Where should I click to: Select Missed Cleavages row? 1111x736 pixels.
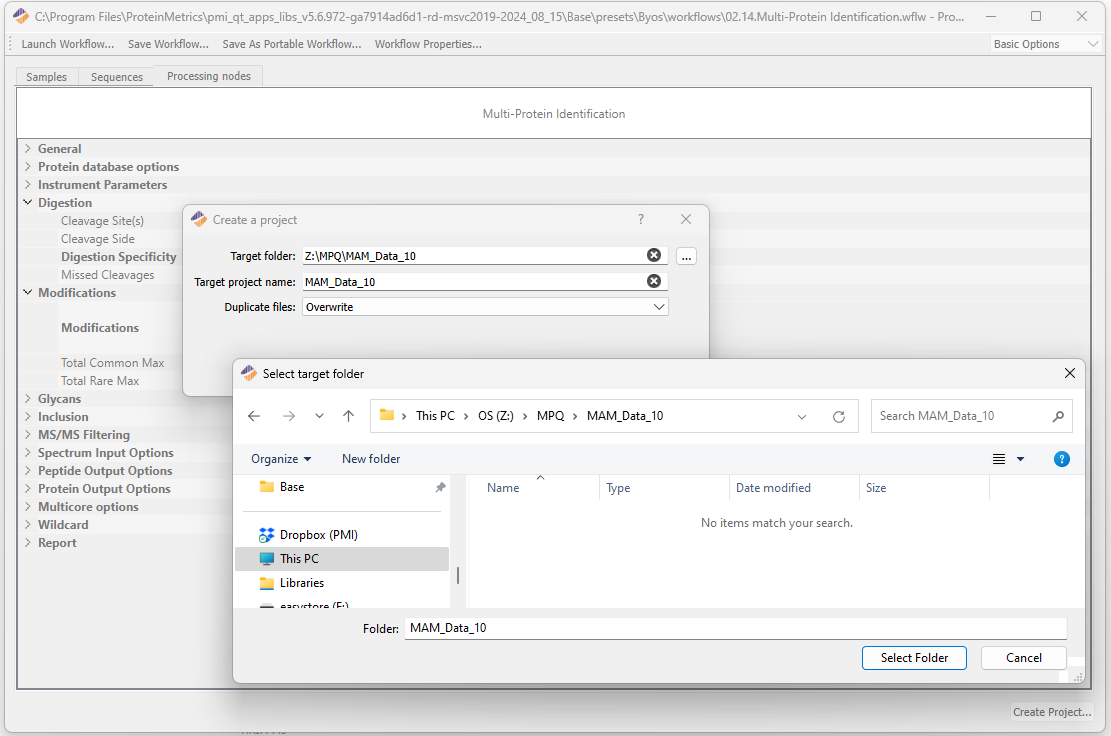tap(107, 275)
